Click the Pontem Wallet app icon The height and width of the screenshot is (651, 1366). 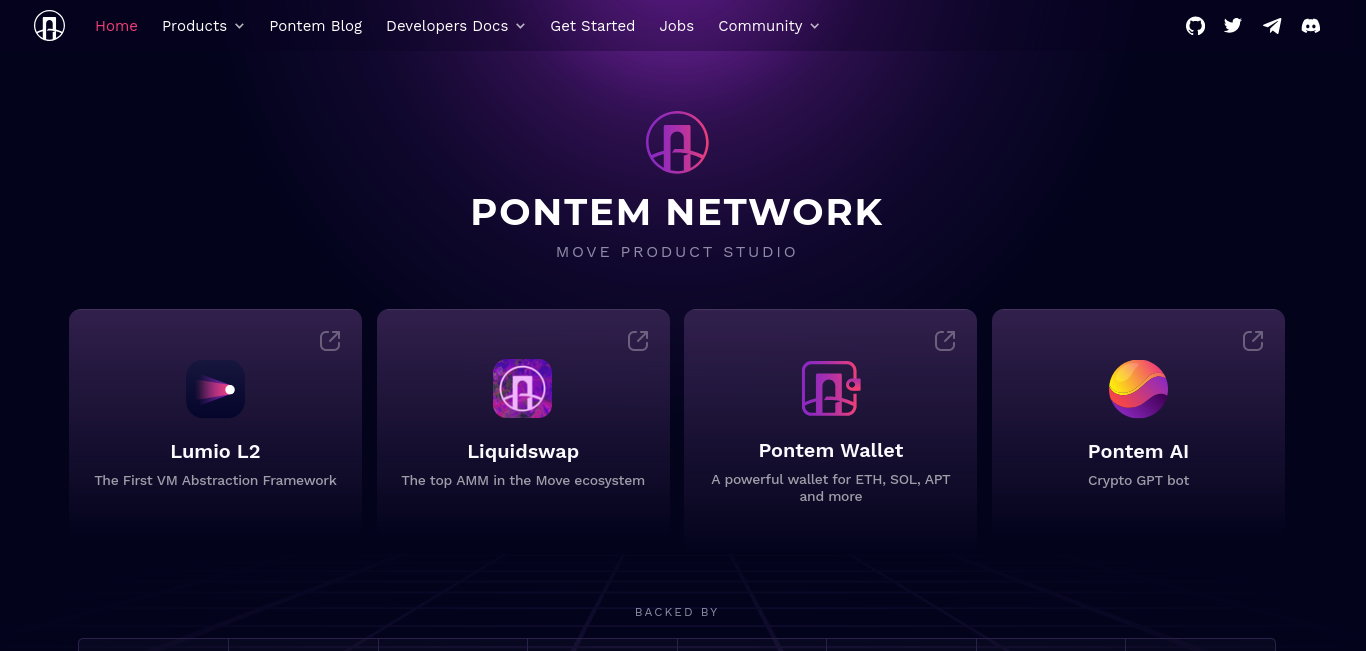(830, 388)
